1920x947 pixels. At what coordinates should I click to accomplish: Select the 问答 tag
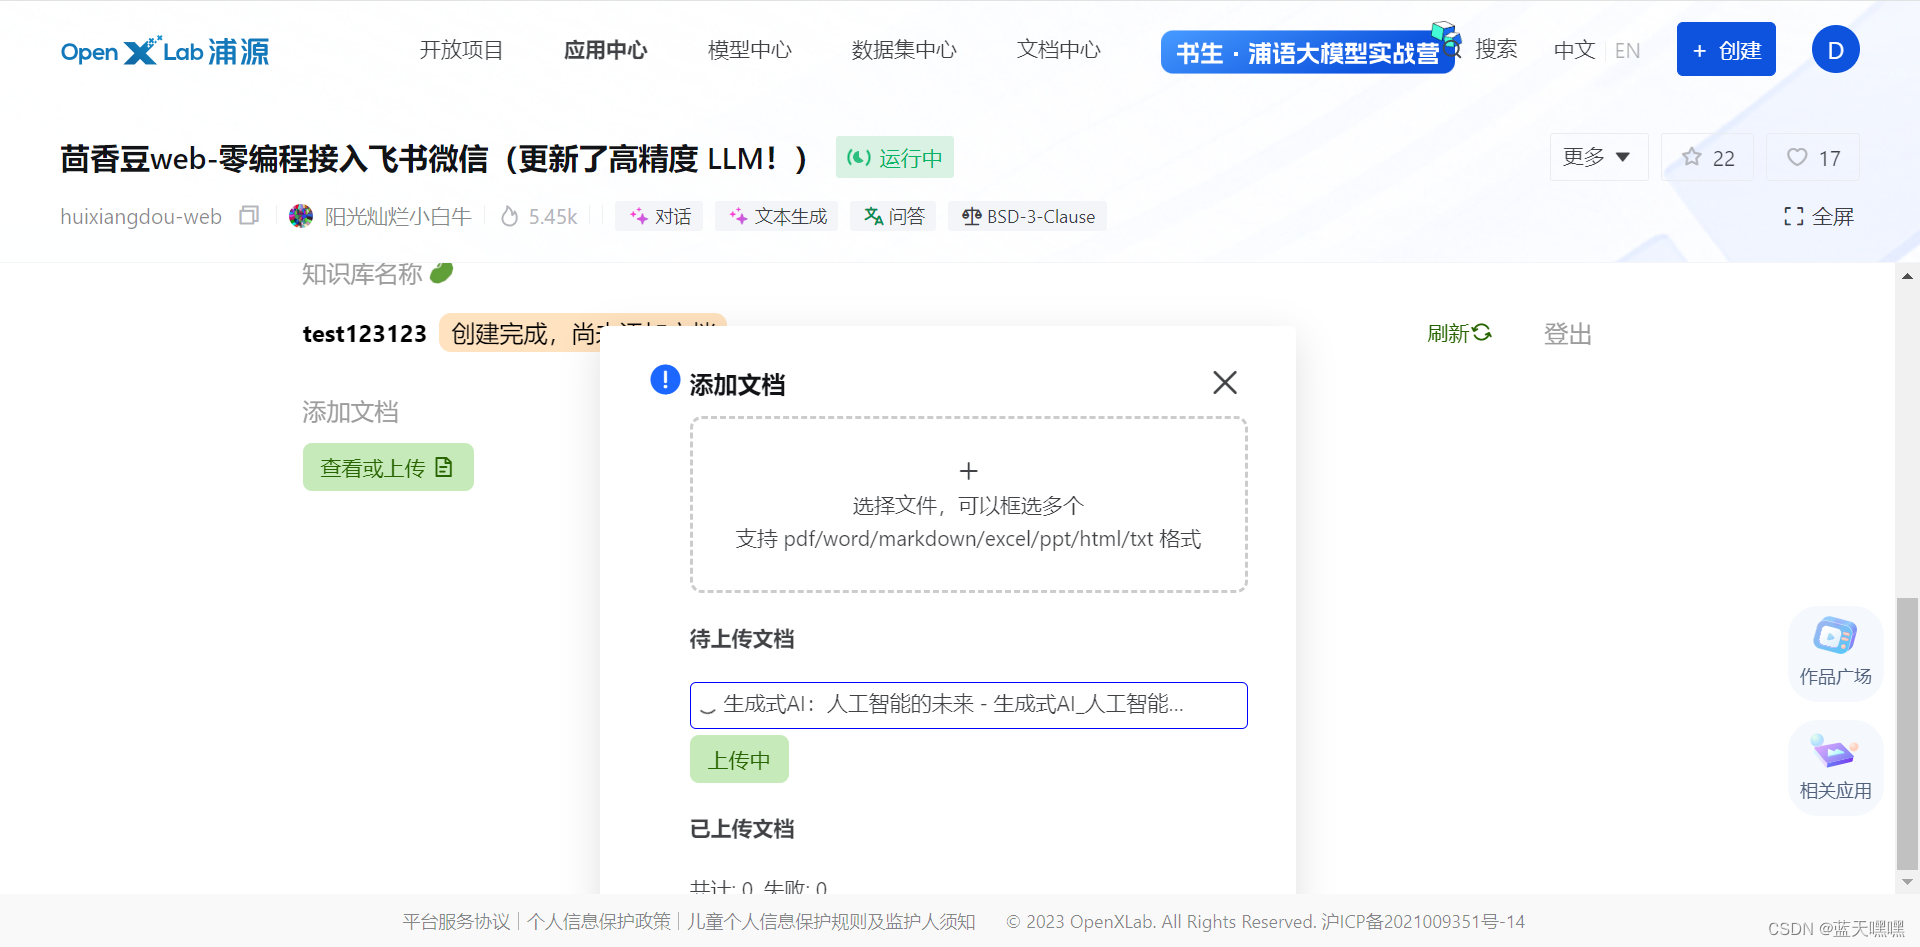click(x=893, y=216)
